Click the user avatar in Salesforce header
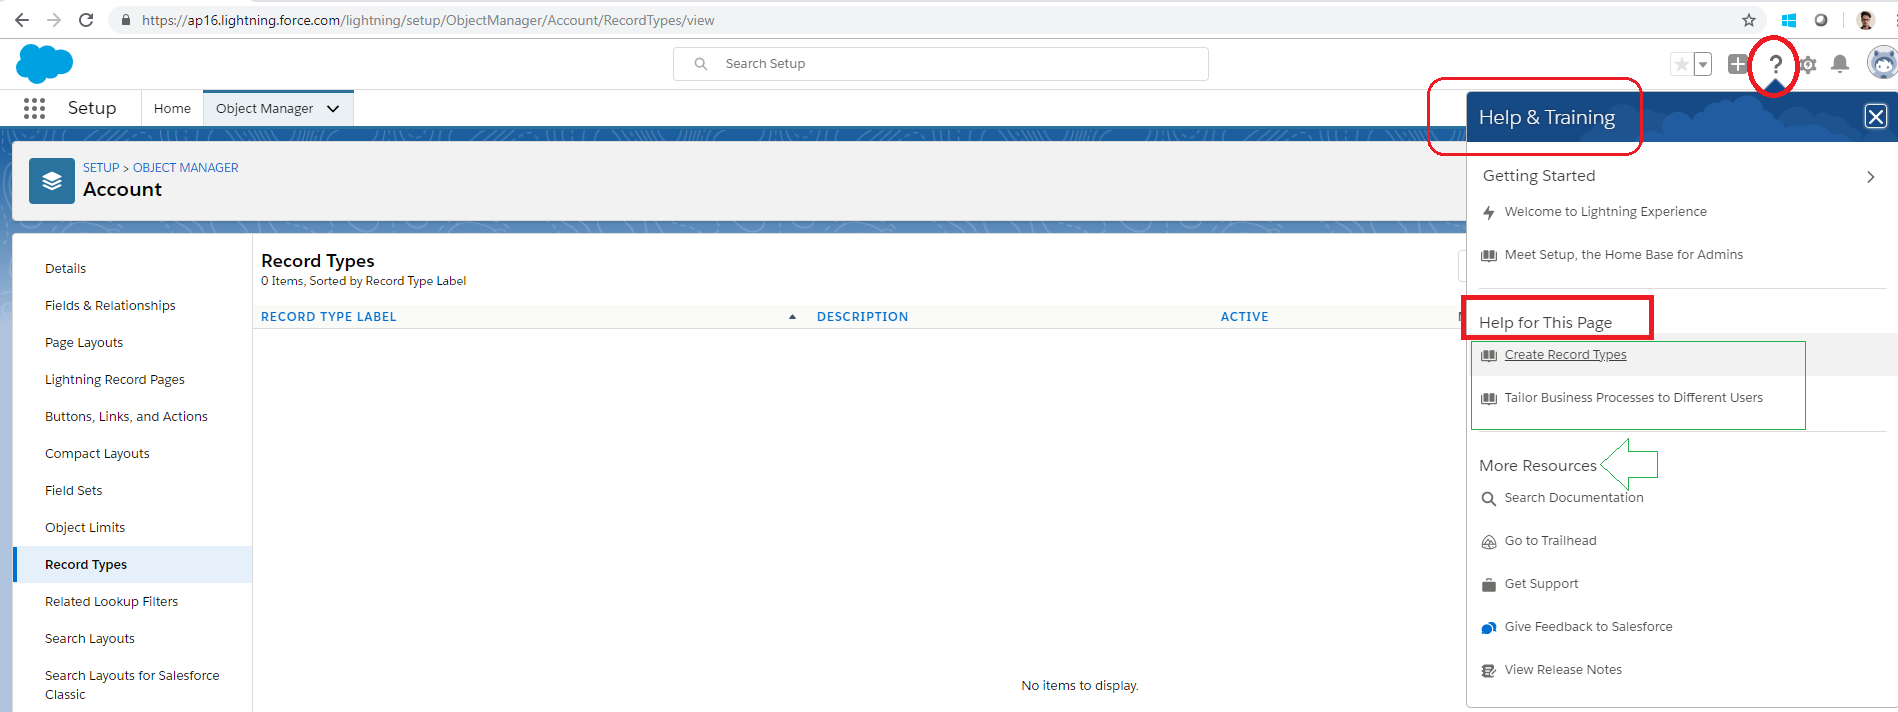This screenshot has width=1898, height=712. point(1883,63)
